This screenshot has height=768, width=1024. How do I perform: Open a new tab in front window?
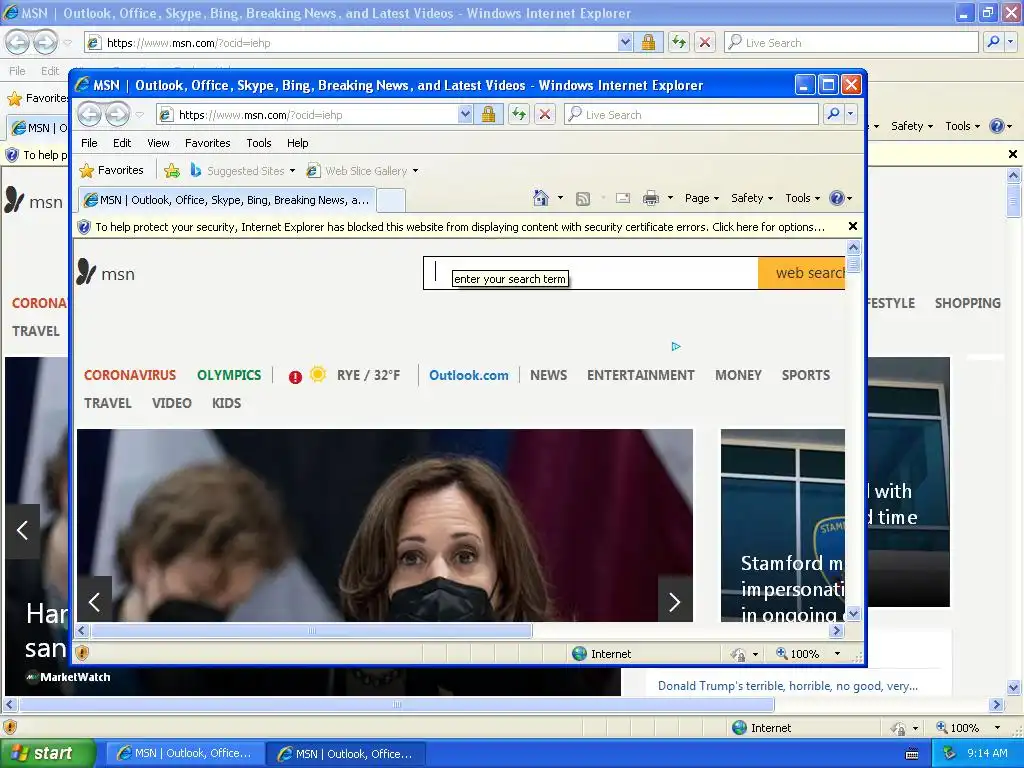pyautogui.click(x=391, y=200)
